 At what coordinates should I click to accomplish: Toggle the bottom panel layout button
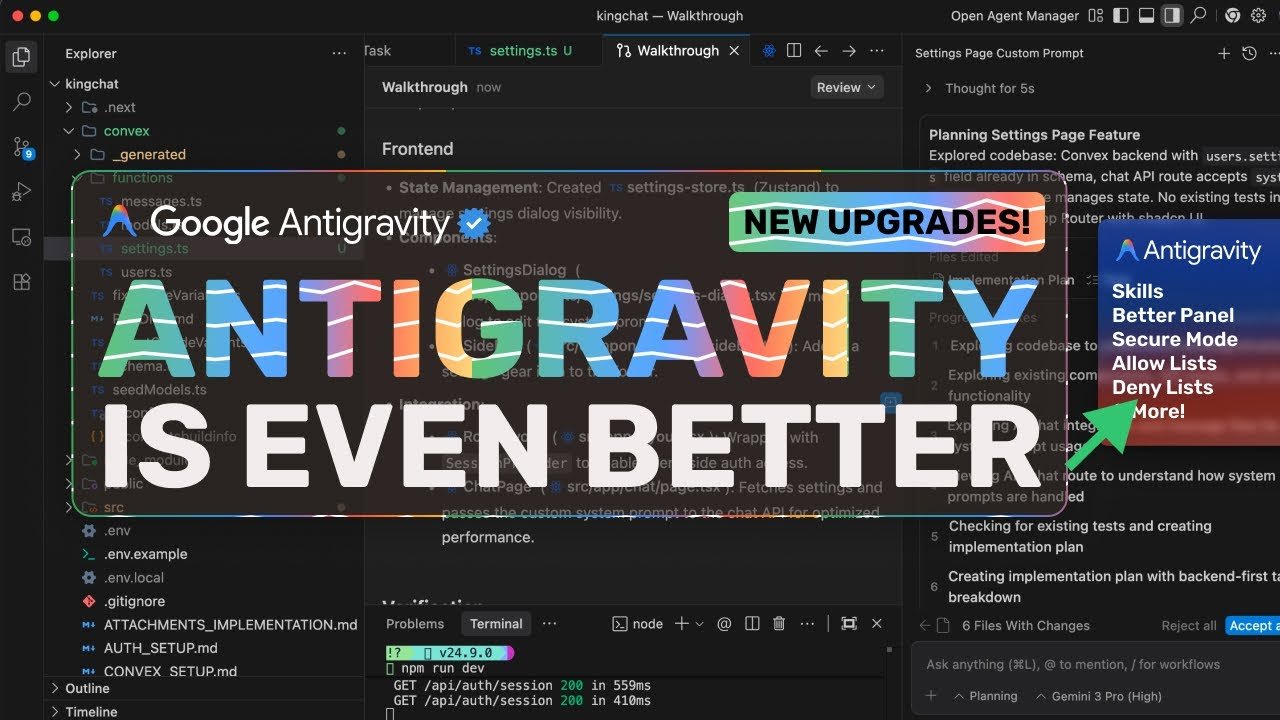click(1146, 16)
